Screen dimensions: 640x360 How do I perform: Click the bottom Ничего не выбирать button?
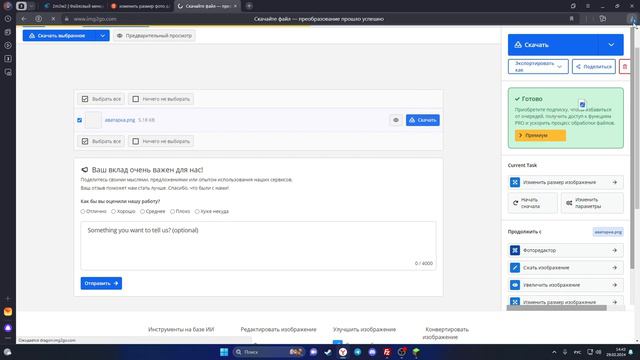pyautogui.click(x=161, y=141)
